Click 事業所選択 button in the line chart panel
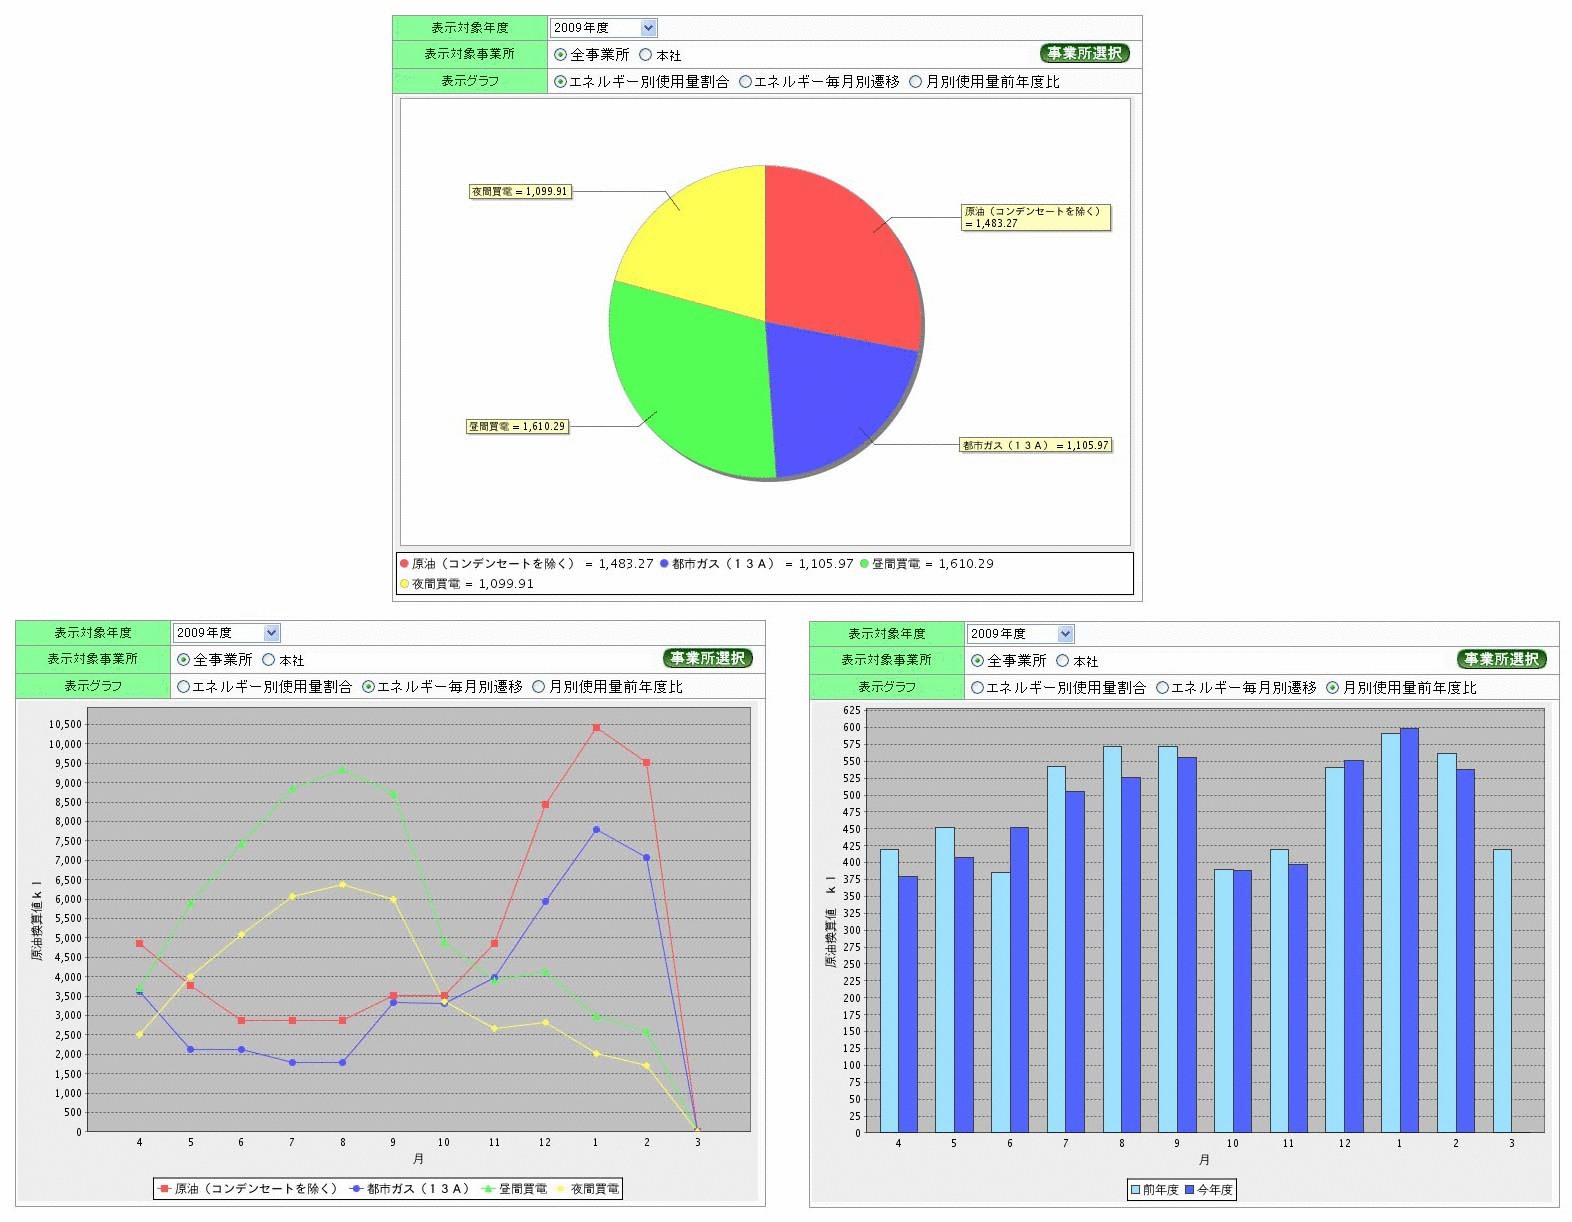1572x1222 pixels. click(708, 658)
